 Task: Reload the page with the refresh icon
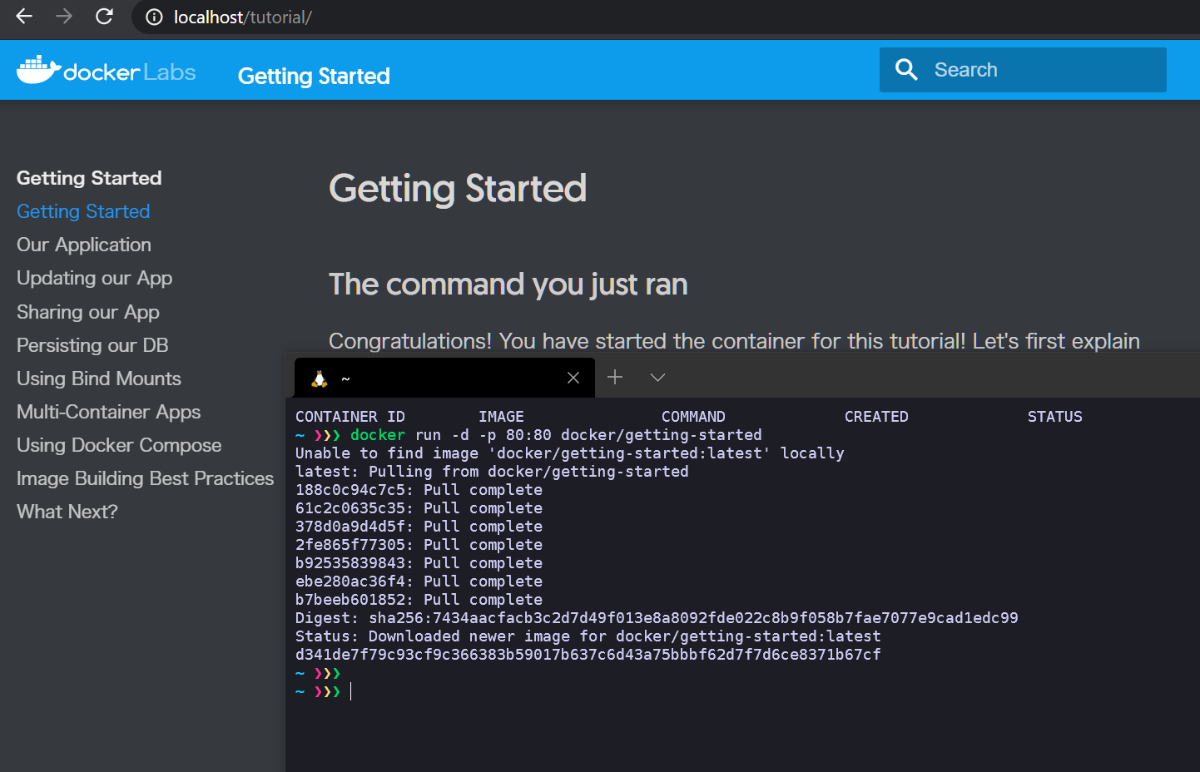click(x=104, y=17)
